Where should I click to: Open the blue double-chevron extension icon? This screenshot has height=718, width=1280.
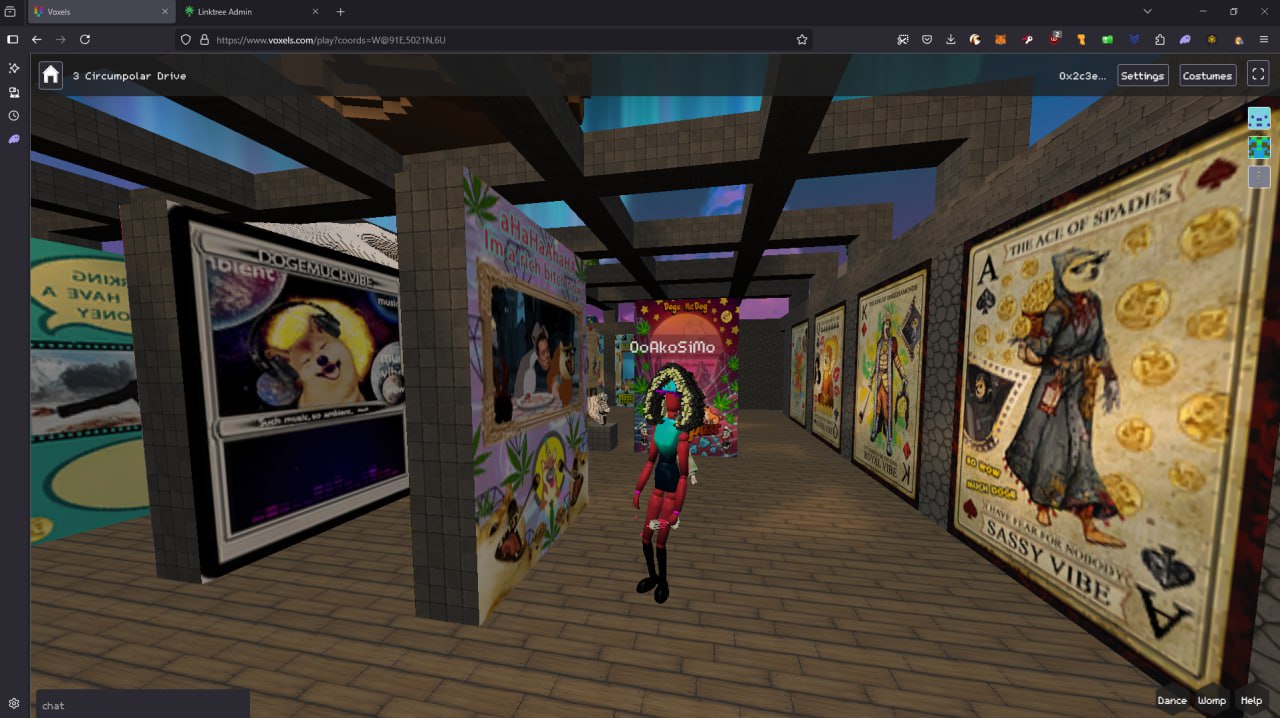(1134, 40)
